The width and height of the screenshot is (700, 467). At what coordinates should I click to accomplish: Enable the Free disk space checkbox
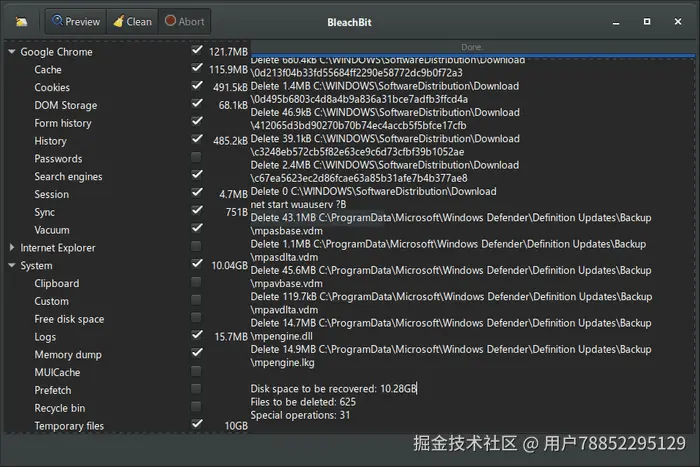coord(196,317)
